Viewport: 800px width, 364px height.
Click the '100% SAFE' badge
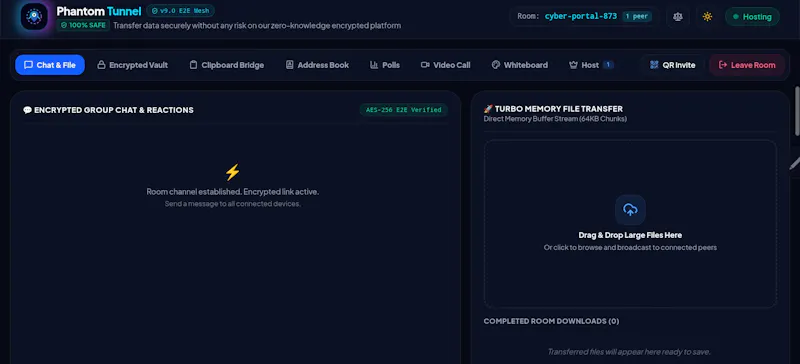[83, 25]
